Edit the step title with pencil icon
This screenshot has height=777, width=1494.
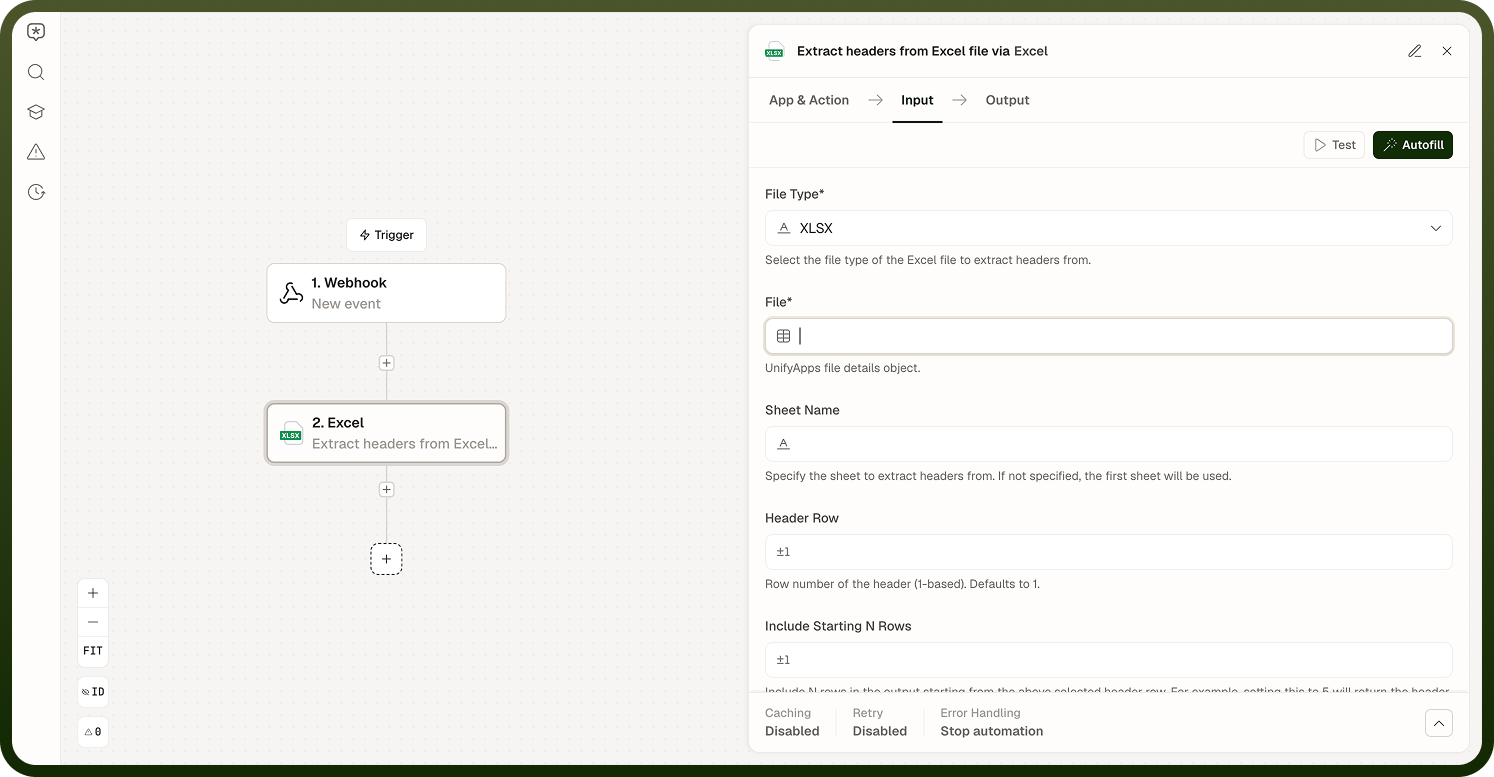[x=1415, y=51]
